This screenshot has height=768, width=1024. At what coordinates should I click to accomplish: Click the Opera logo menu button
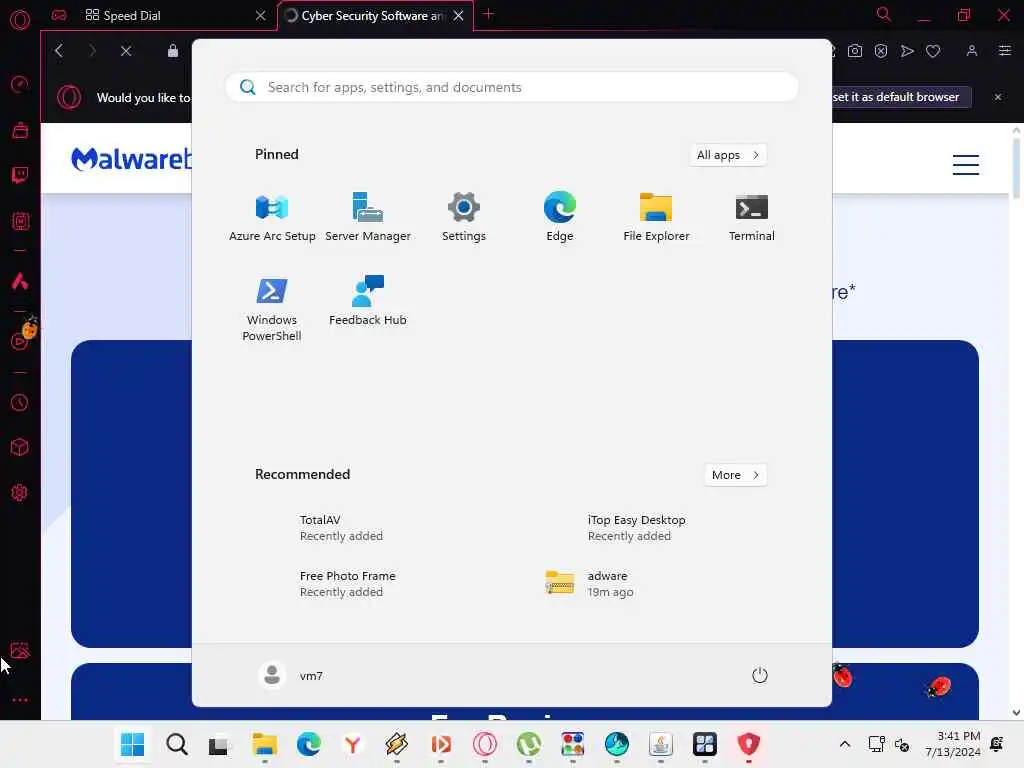click(20, 20)
